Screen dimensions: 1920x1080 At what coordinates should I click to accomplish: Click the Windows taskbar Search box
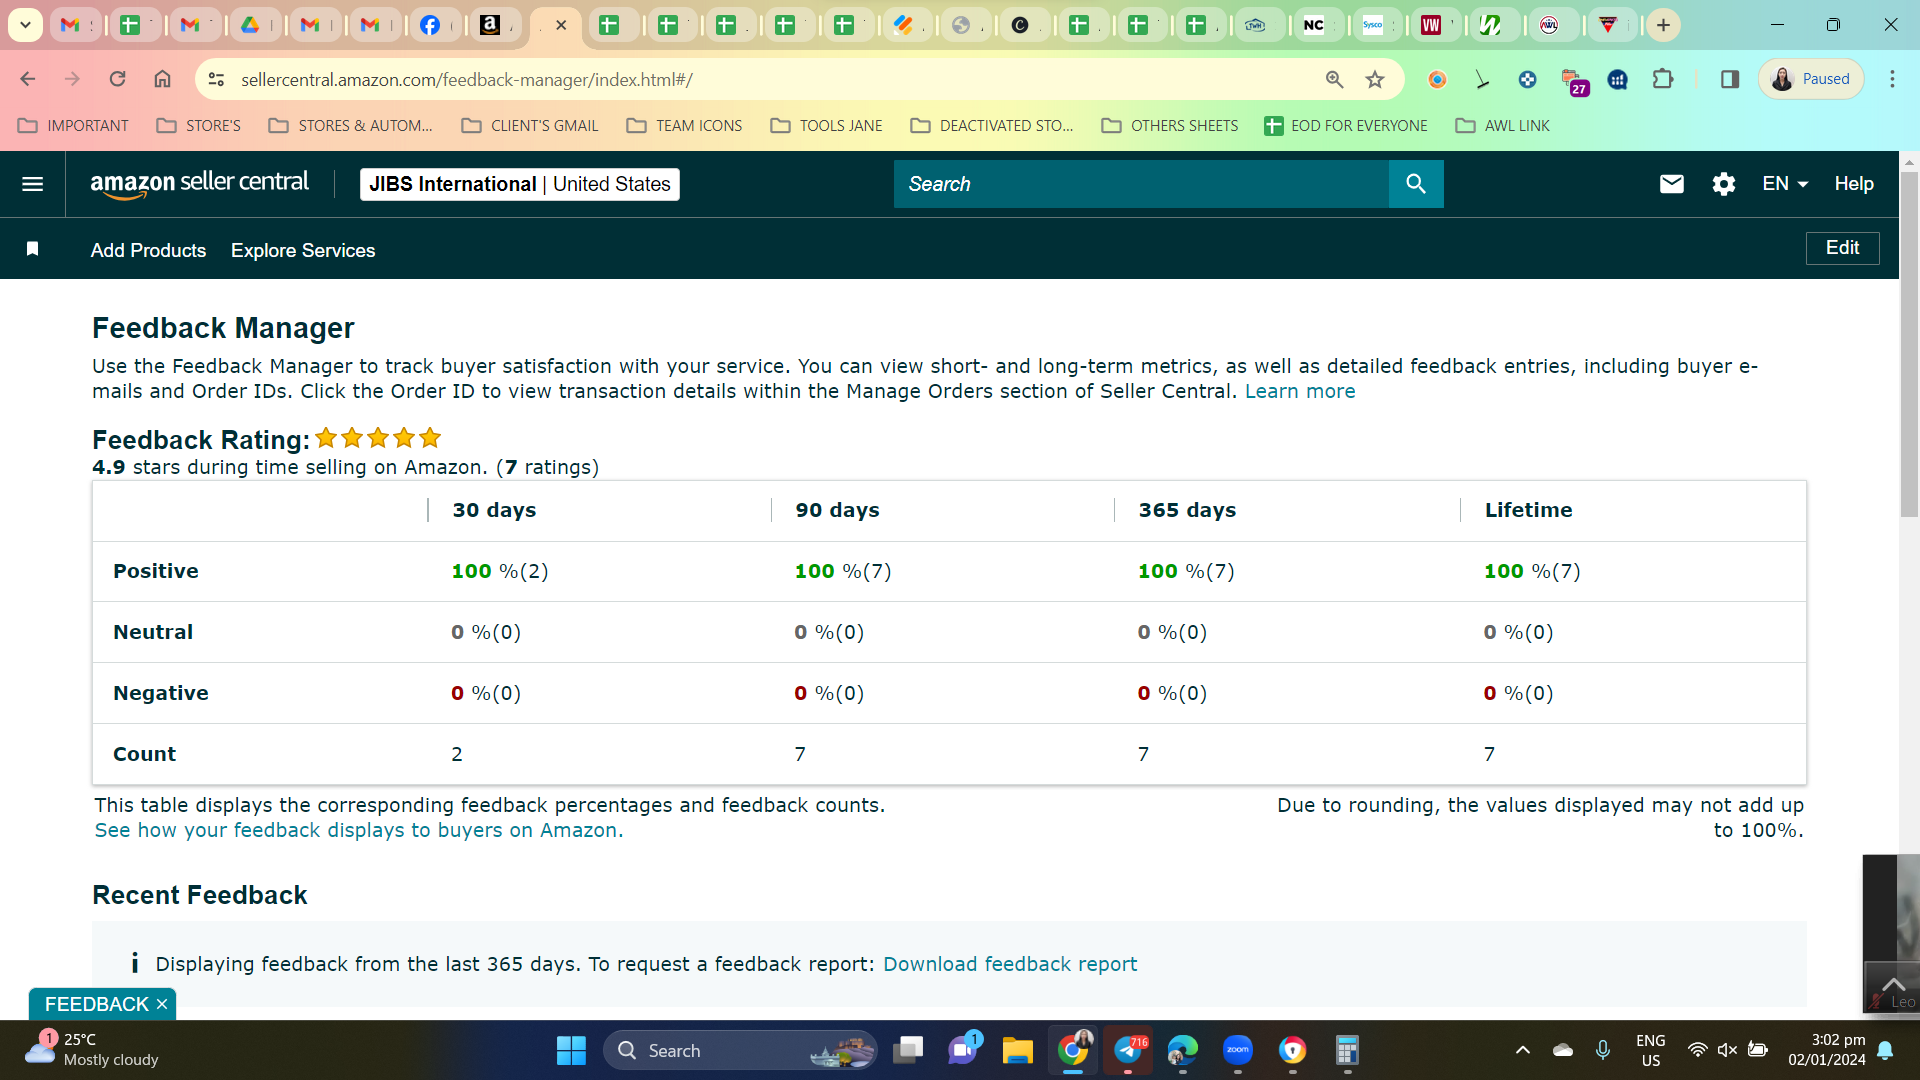click(x=740, y=1050)
